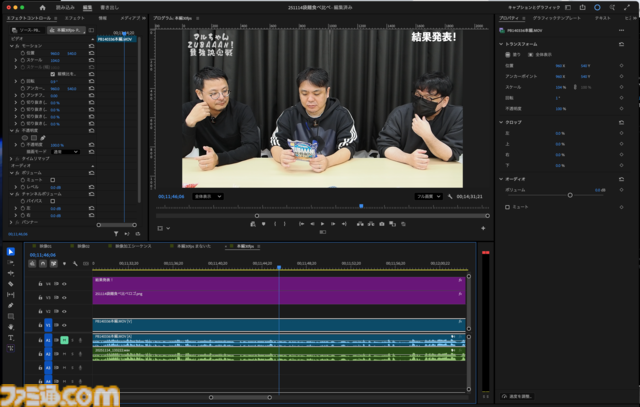Screen dimensions: 640x407
Task: Open the playback resolution フル画質 dropdown
Action: [x=430, y=197]
